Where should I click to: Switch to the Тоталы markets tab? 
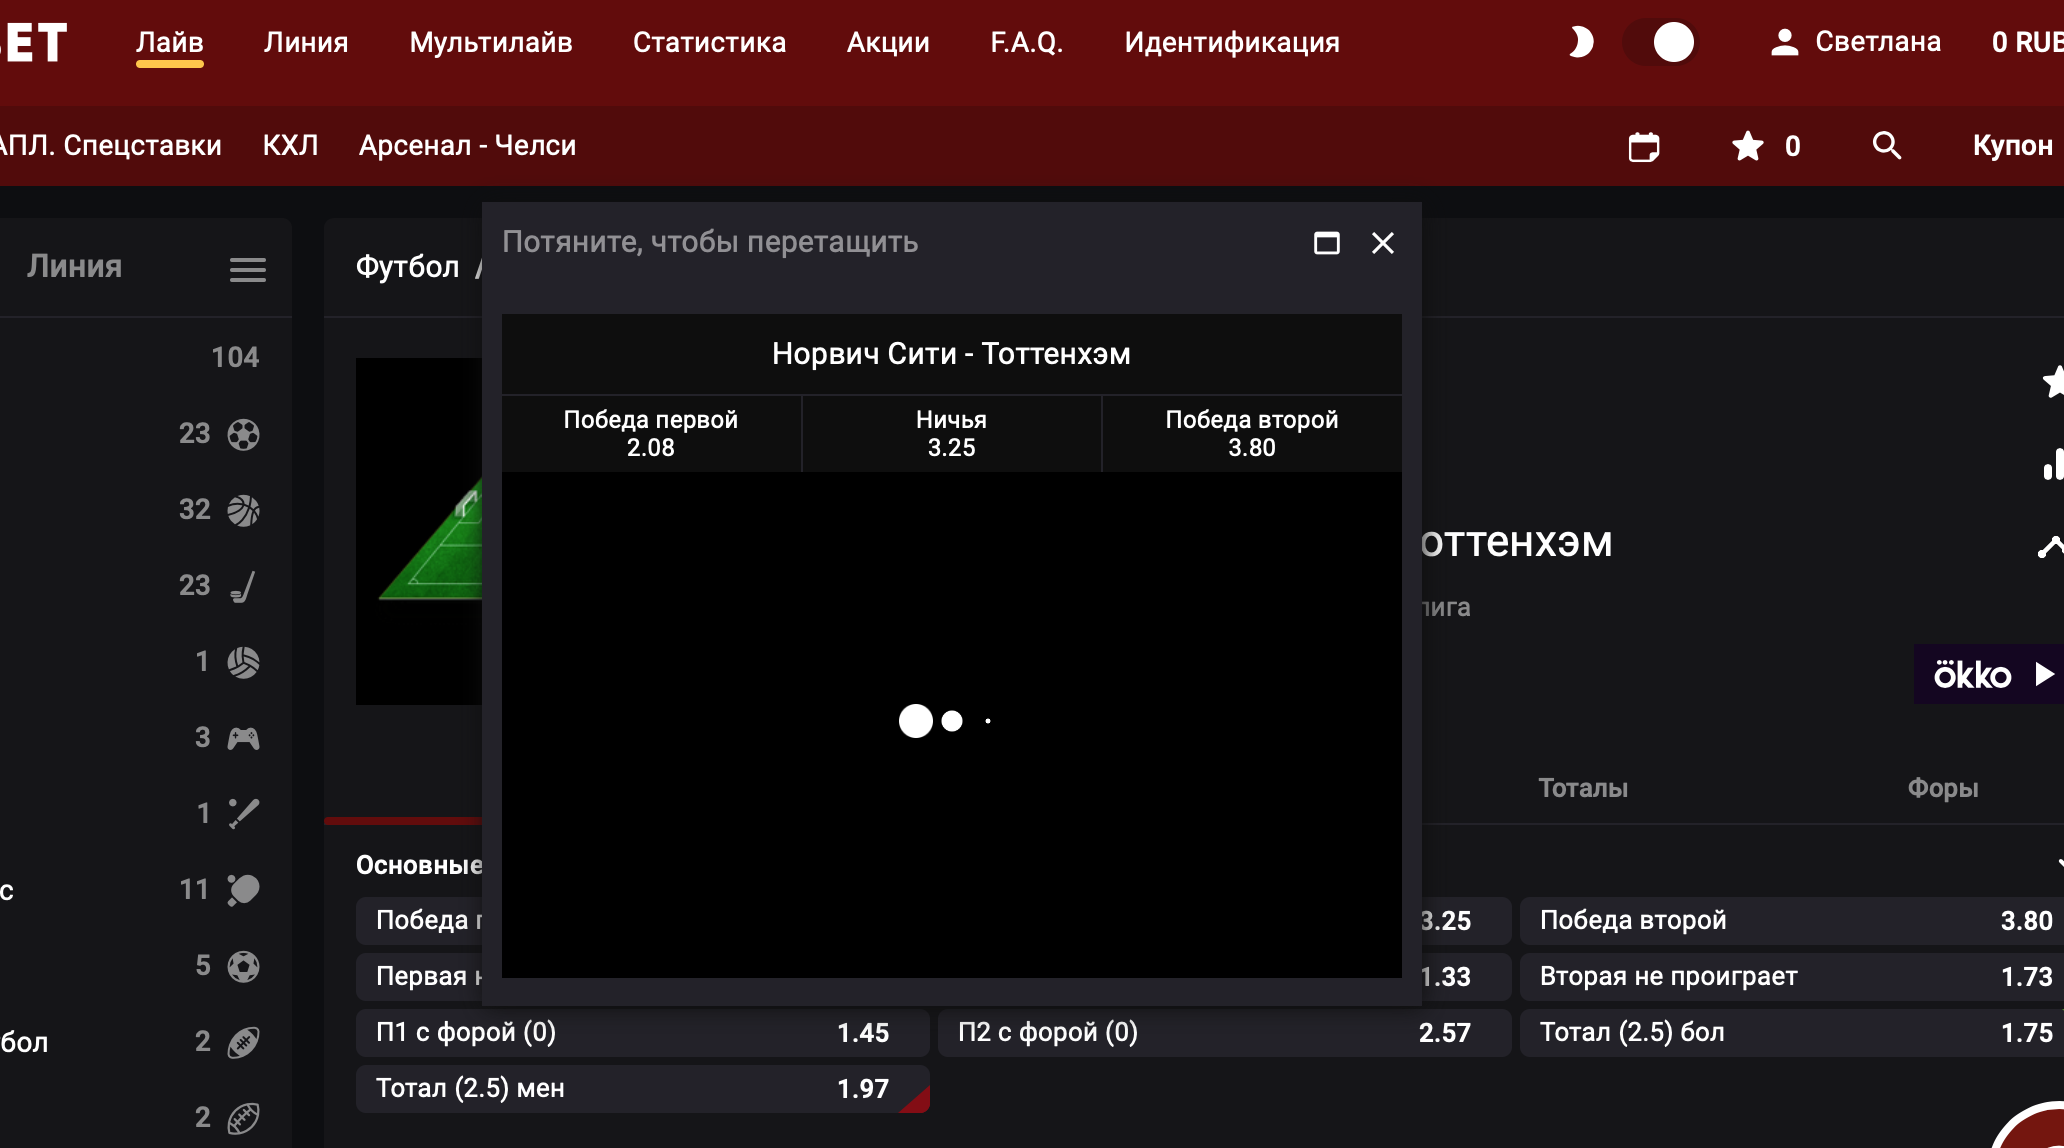(1583, 788)
